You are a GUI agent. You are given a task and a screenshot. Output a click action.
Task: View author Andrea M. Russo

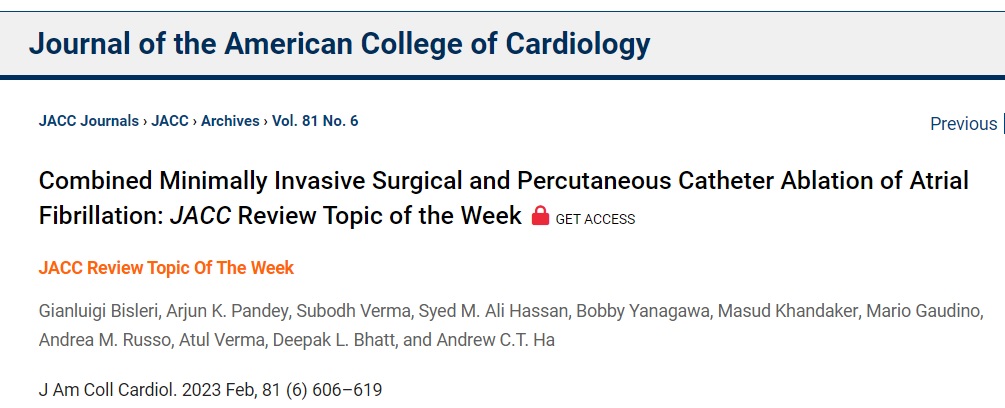pos(106,340)
